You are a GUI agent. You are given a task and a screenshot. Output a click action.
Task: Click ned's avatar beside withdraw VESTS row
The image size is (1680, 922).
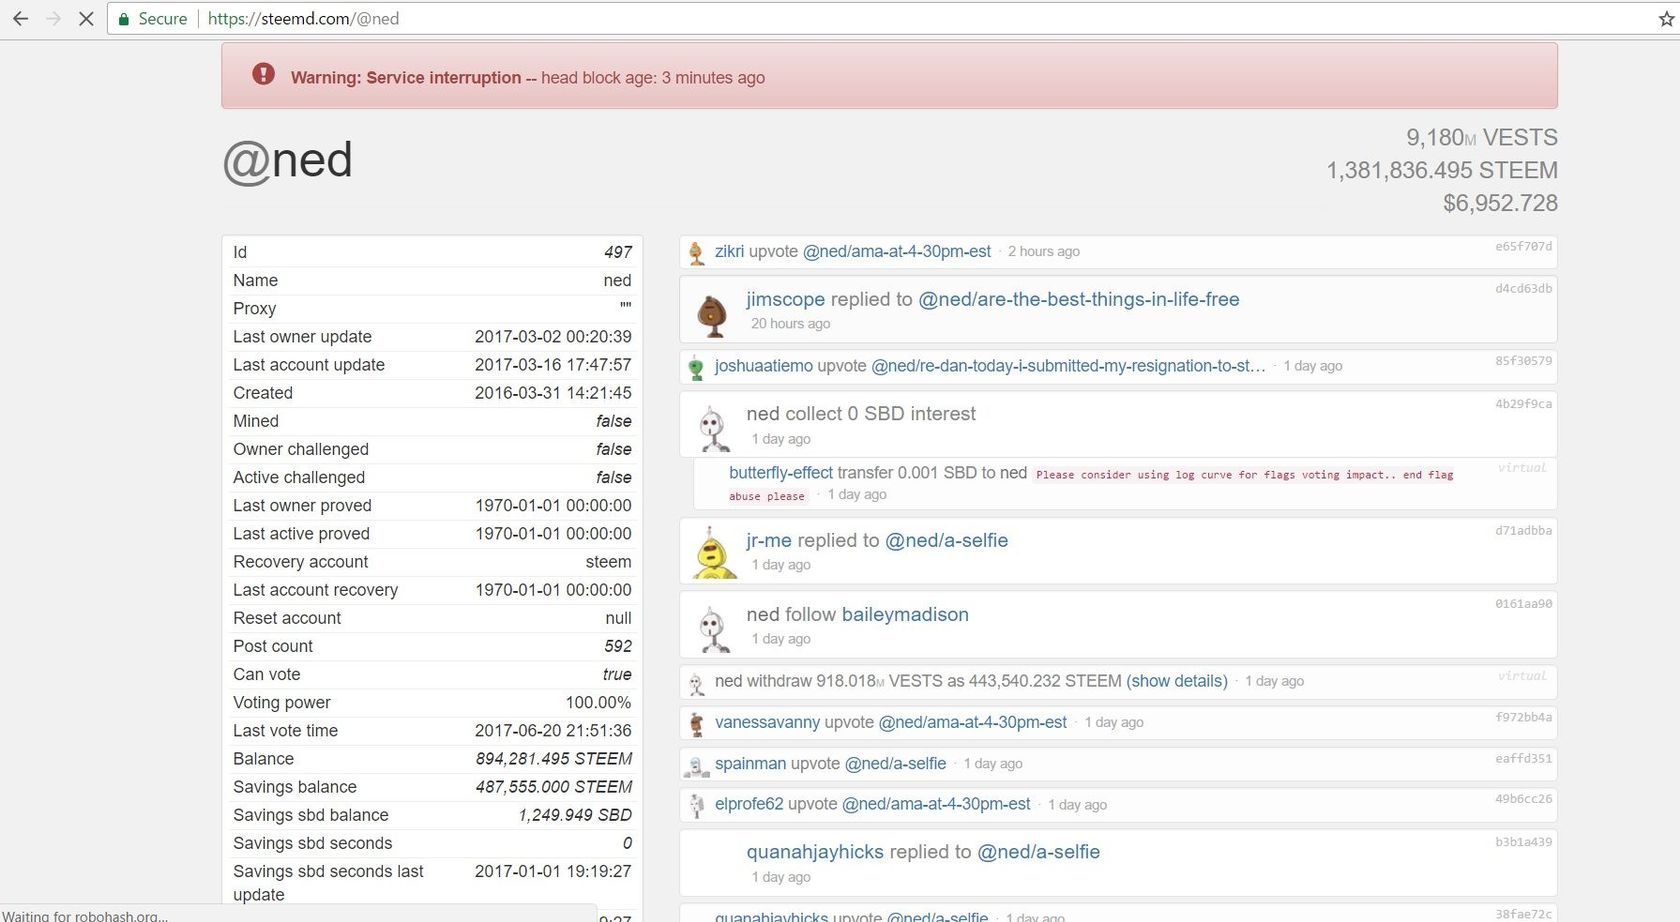(697, 683)
